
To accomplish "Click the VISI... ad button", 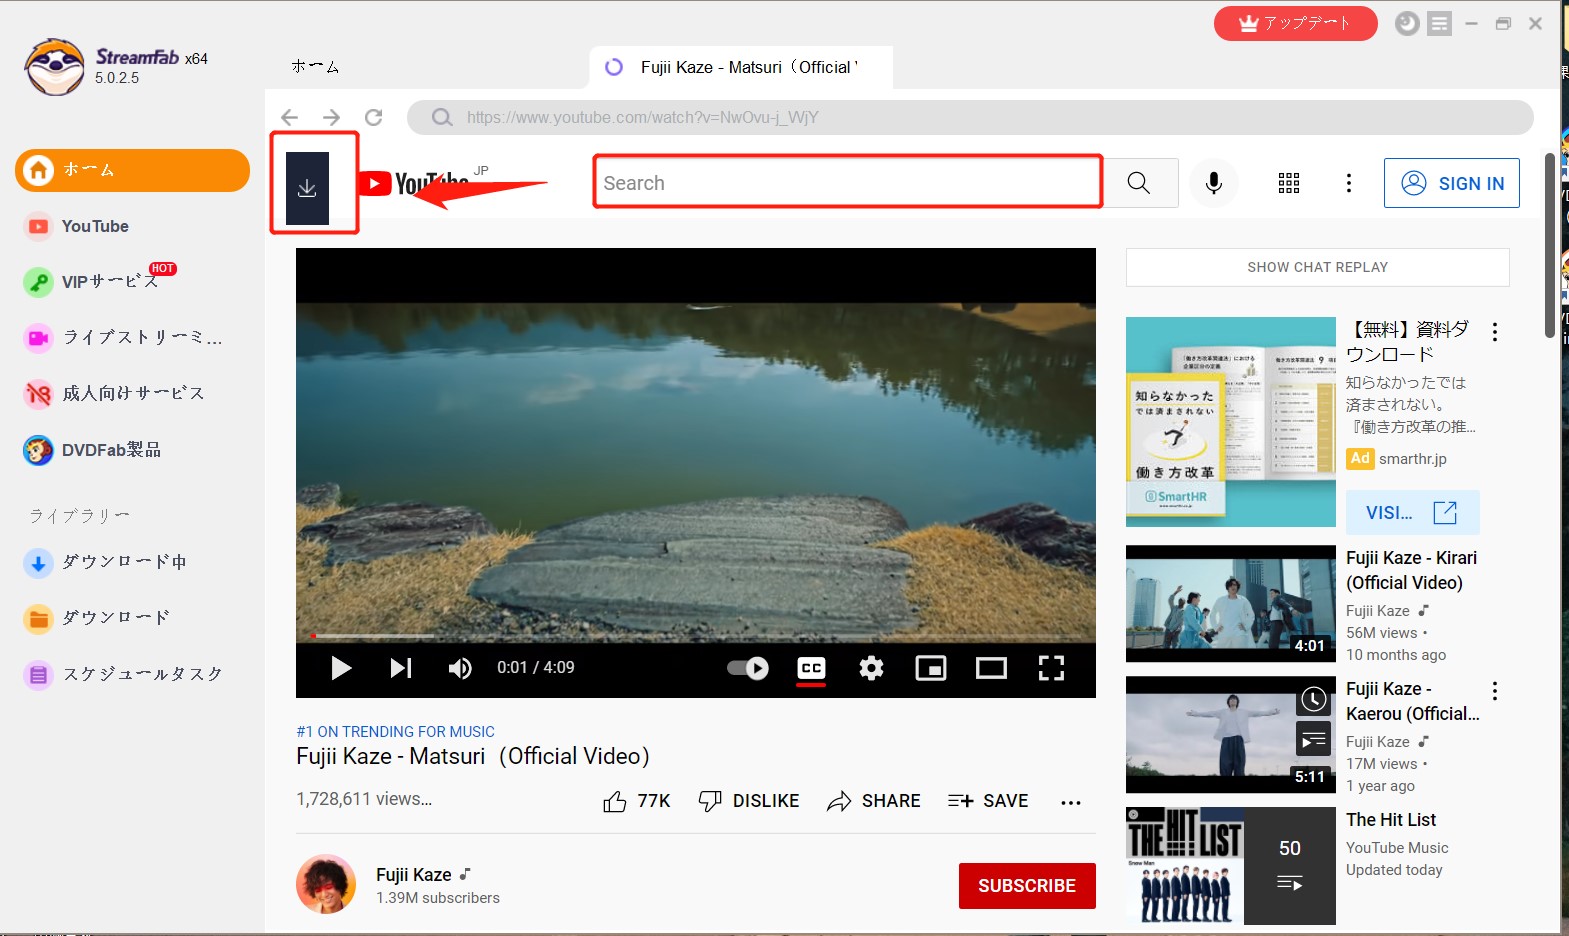I will click(x=1412, y=513).
